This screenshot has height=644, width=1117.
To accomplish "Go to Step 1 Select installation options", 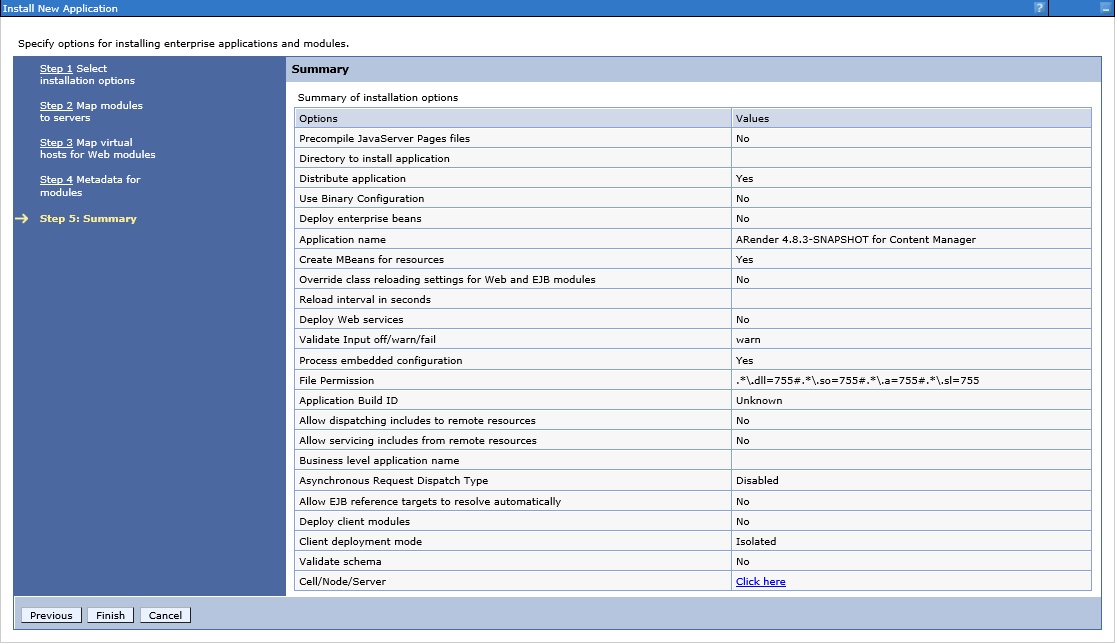I will point(56,69).
